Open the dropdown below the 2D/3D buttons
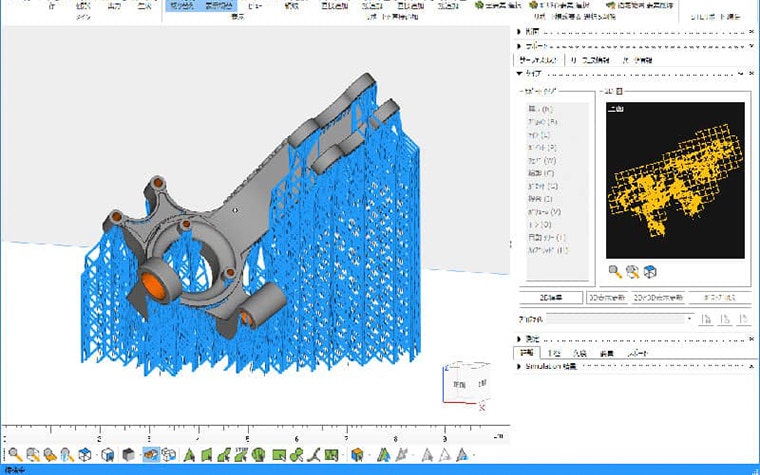760x475 pixels. point(689,319)
